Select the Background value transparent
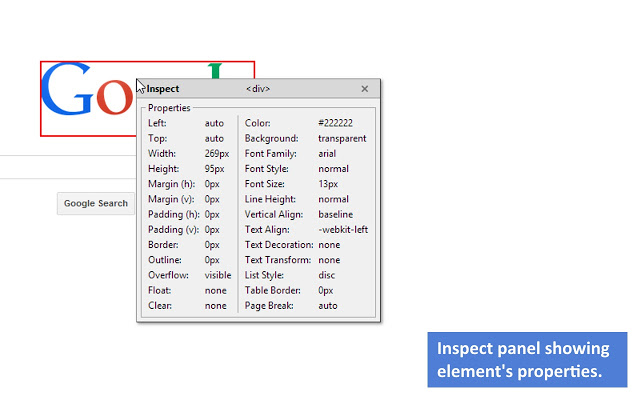The height and width of the screenshot is (400, 640). point(342,139)
